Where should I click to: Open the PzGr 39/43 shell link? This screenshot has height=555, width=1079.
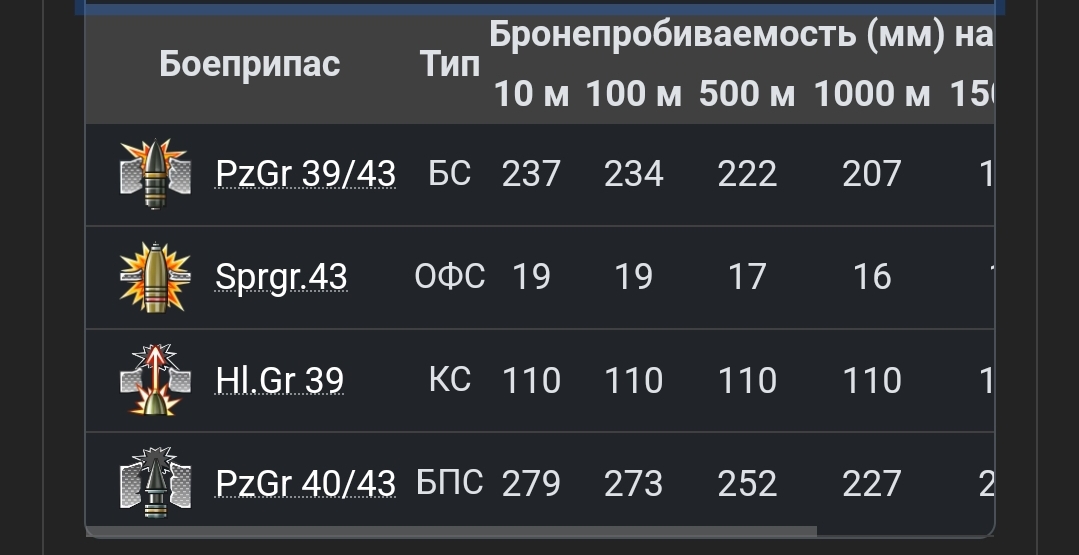pyautogui.click(x=305, y=175)
